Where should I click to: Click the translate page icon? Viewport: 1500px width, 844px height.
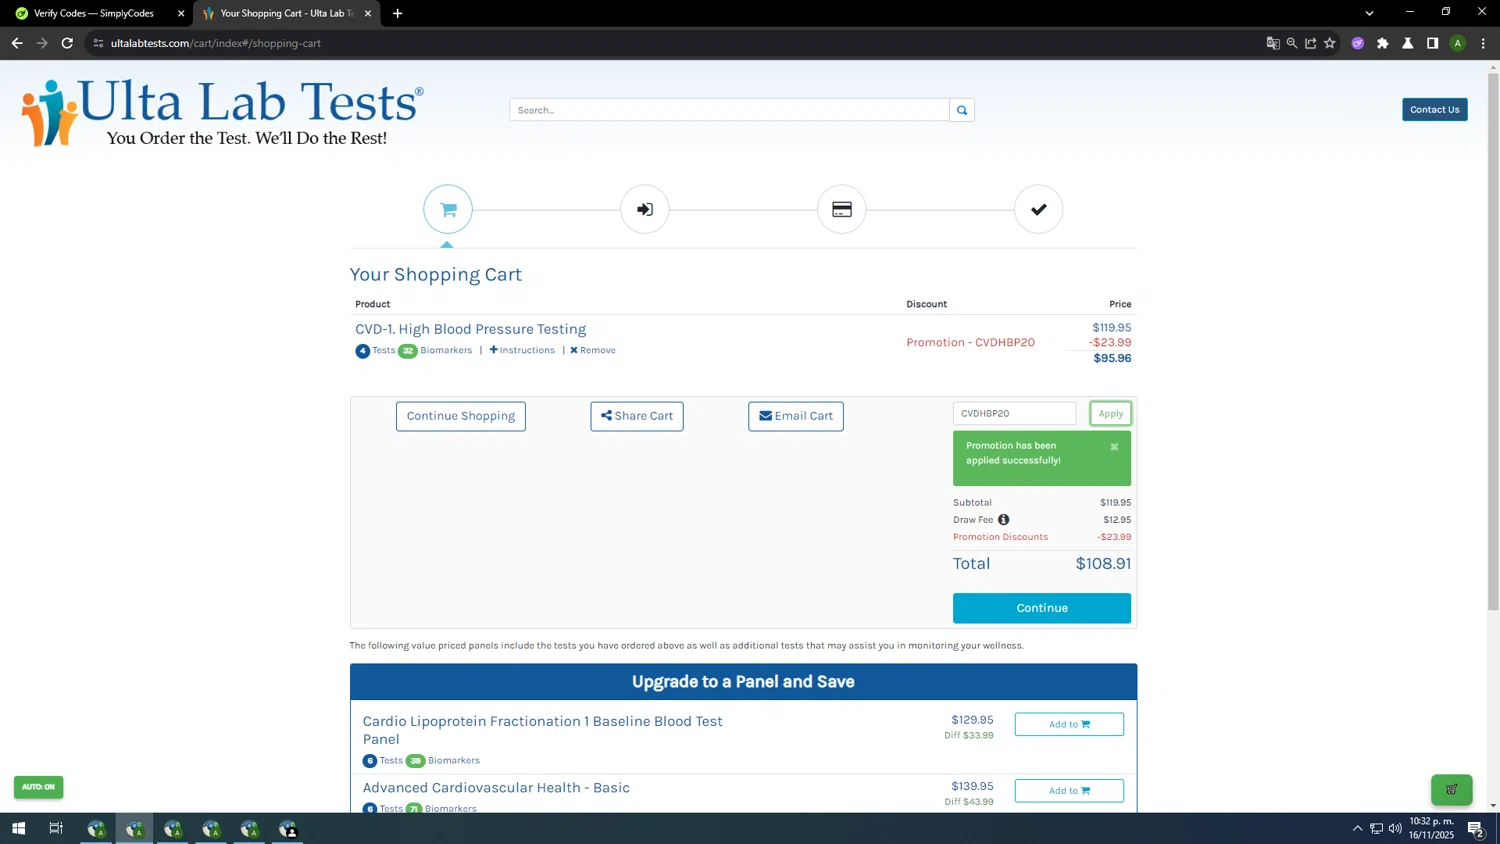[x=1272, y=43]
